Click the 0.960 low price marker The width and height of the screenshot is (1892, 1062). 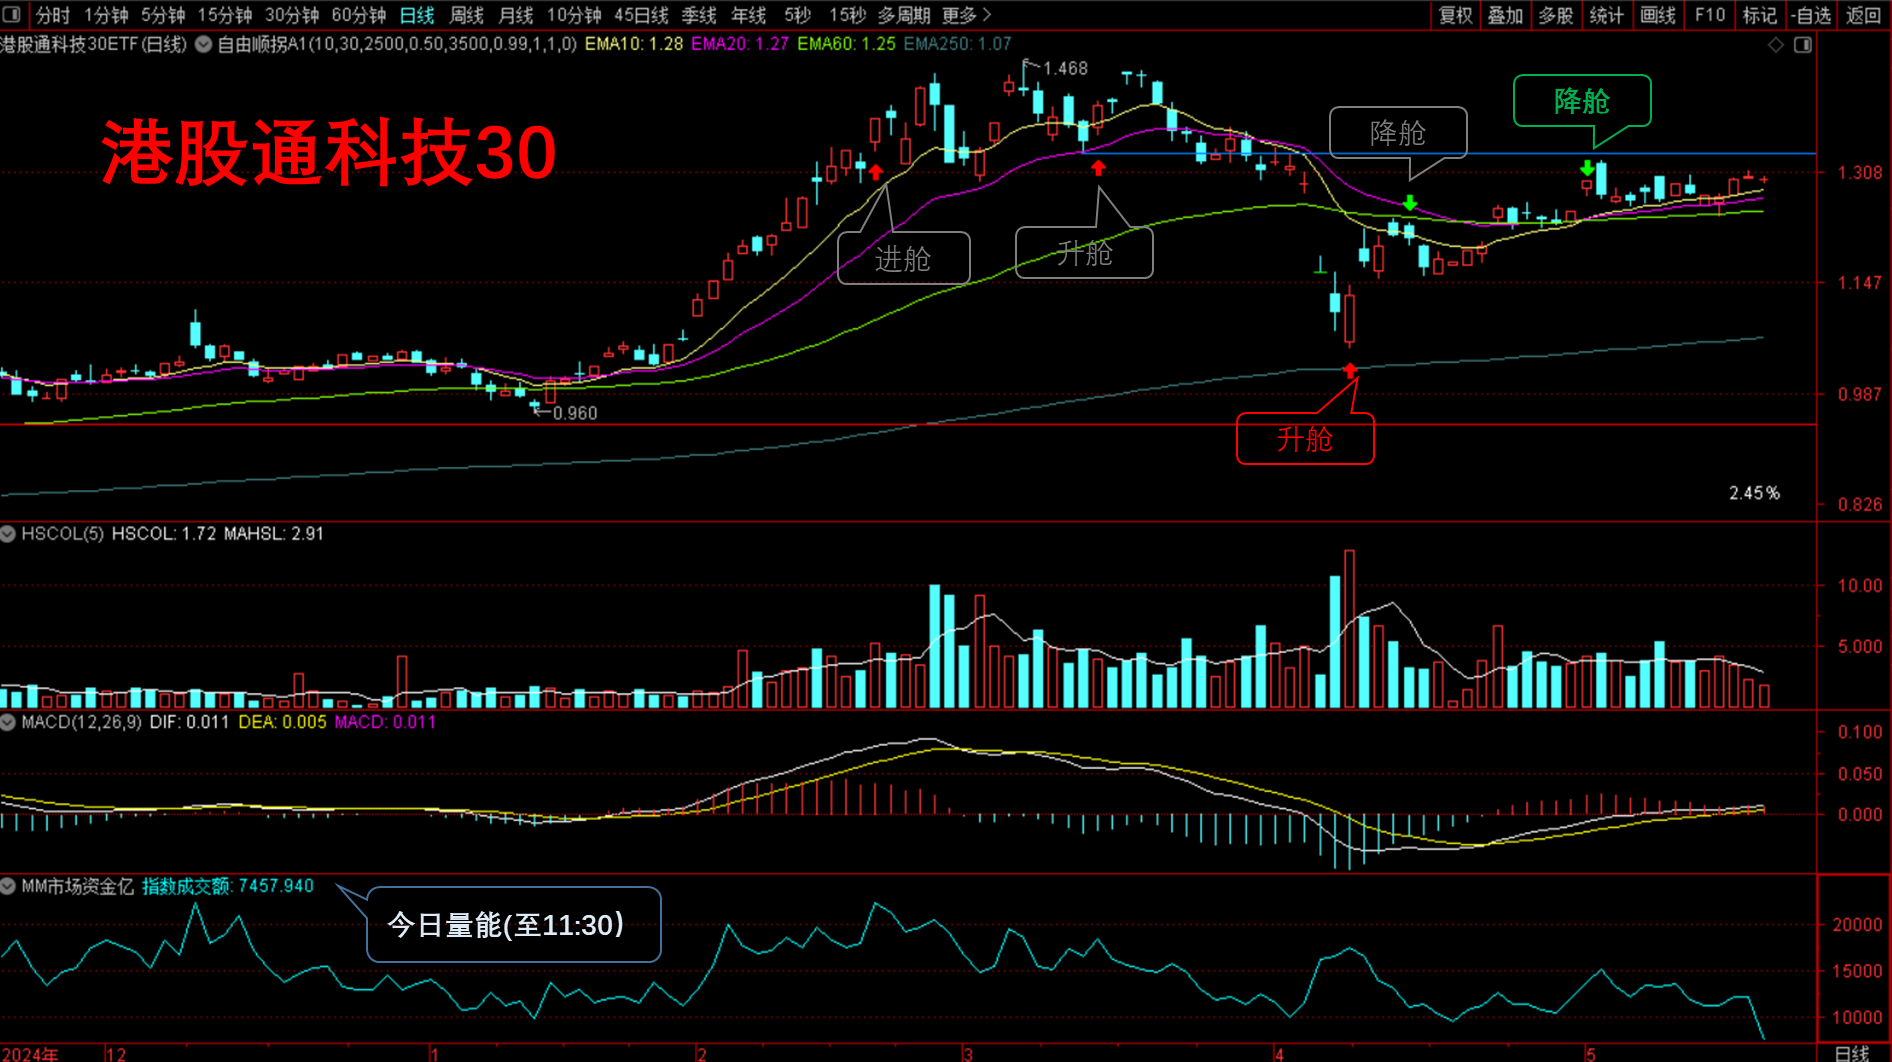tap(575, 413)
